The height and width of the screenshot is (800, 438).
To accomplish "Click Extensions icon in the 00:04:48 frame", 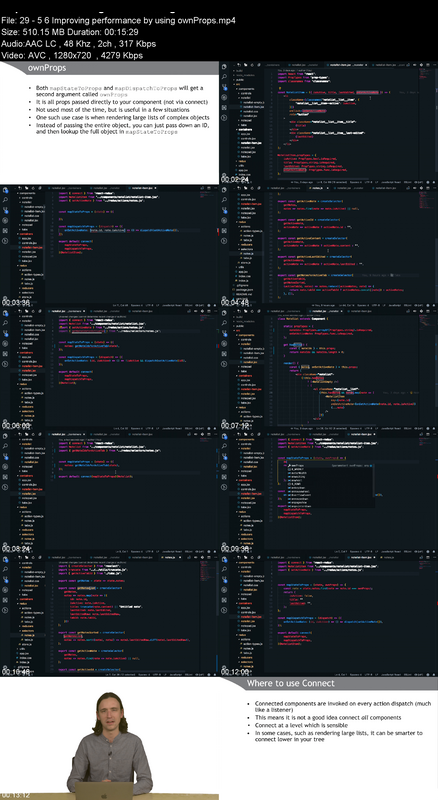I will coord(225,231).
